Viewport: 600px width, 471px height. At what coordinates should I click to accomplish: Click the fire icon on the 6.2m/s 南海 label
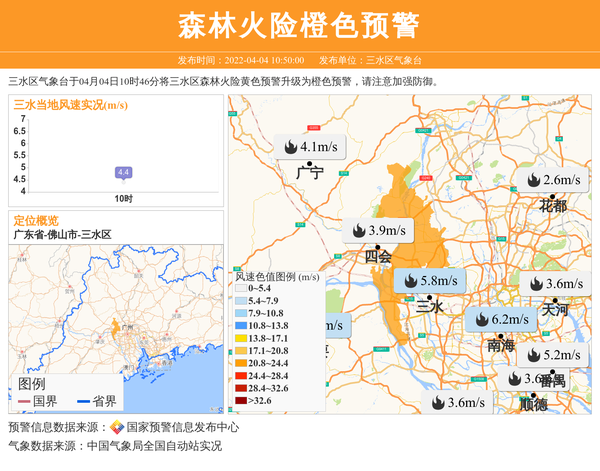pos(480,320)
